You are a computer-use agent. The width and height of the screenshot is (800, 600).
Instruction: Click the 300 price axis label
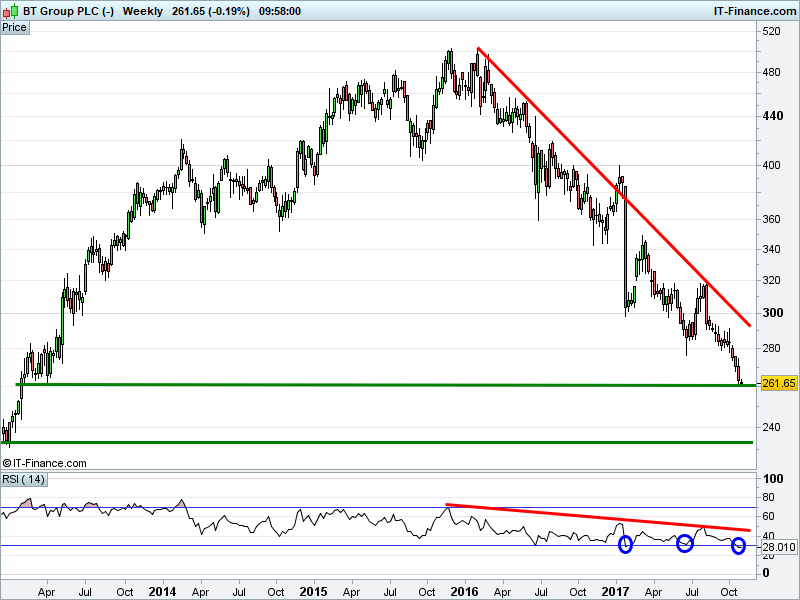point(772,313)
